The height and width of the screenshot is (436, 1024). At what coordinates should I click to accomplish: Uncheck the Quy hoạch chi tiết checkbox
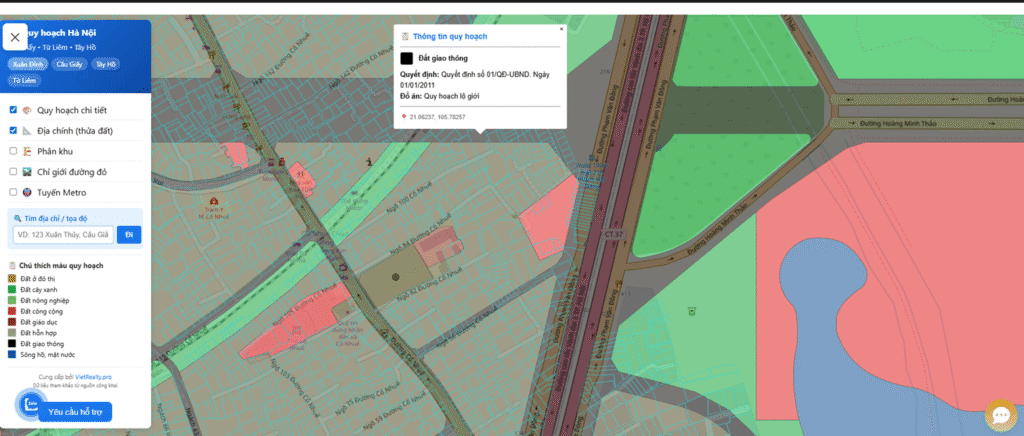(13, 110)
